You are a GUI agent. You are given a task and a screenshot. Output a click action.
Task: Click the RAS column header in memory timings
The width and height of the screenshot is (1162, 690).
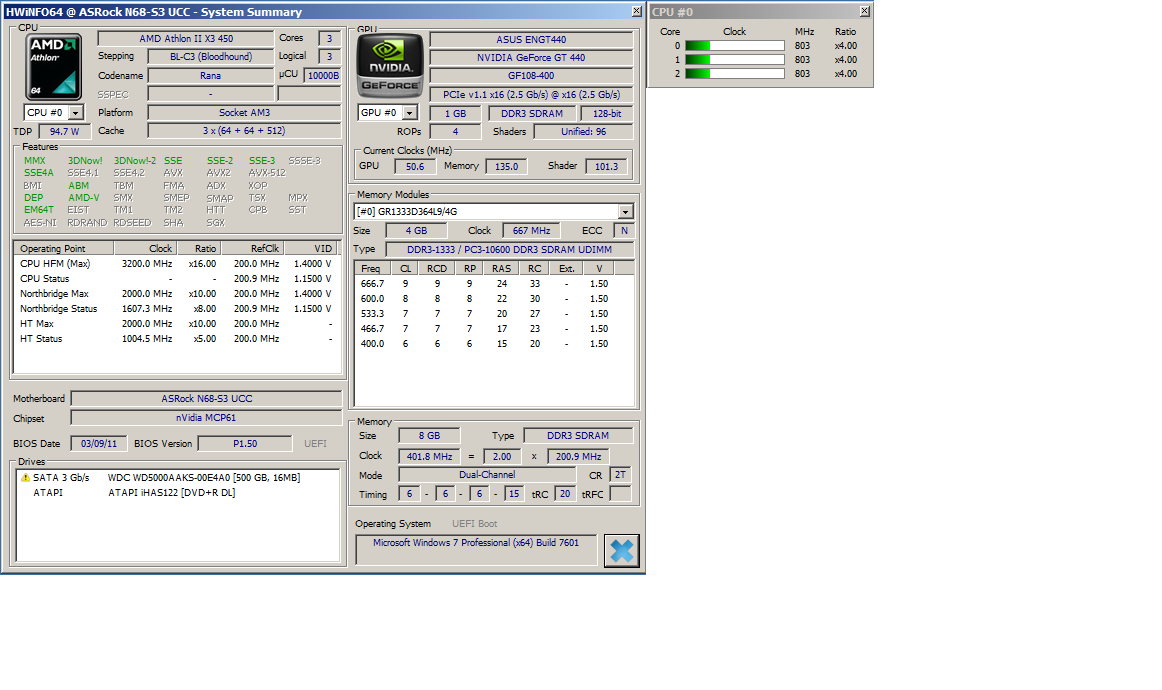click(501, 268)
